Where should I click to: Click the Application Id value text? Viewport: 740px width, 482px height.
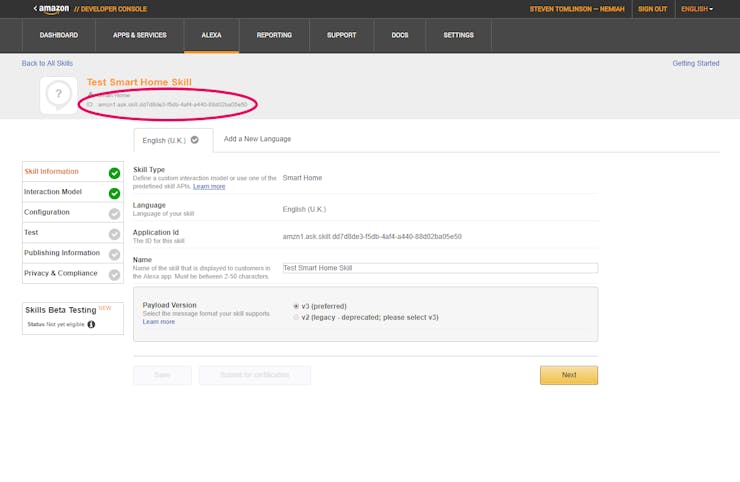[372, 237]
